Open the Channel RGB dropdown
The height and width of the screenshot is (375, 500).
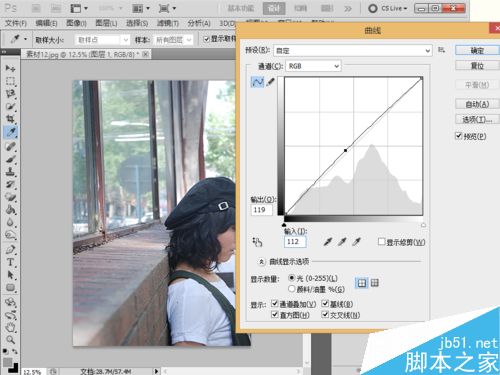coord(313,66)
